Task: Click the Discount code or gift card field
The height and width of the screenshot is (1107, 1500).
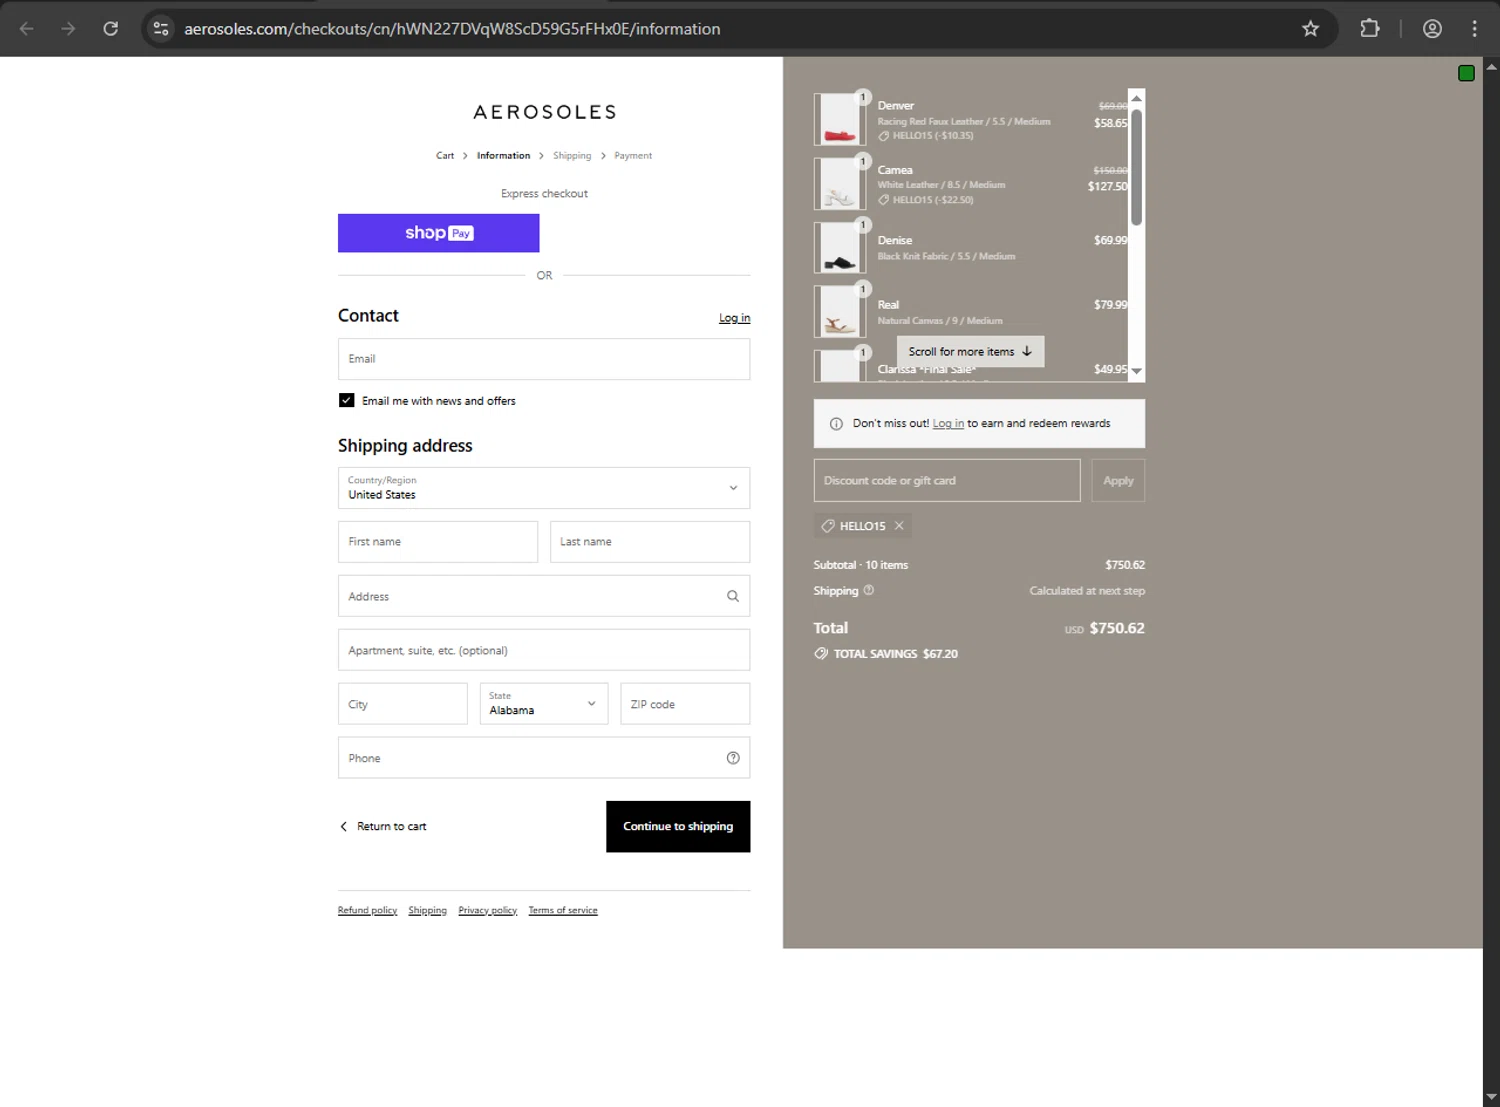Action: pyautogui.click(x=947, y=481)
